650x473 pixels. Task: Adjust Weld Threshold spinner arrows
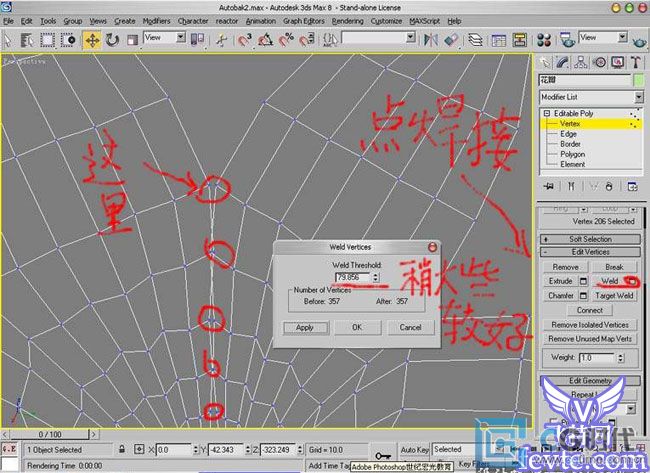tap(376, 277)
